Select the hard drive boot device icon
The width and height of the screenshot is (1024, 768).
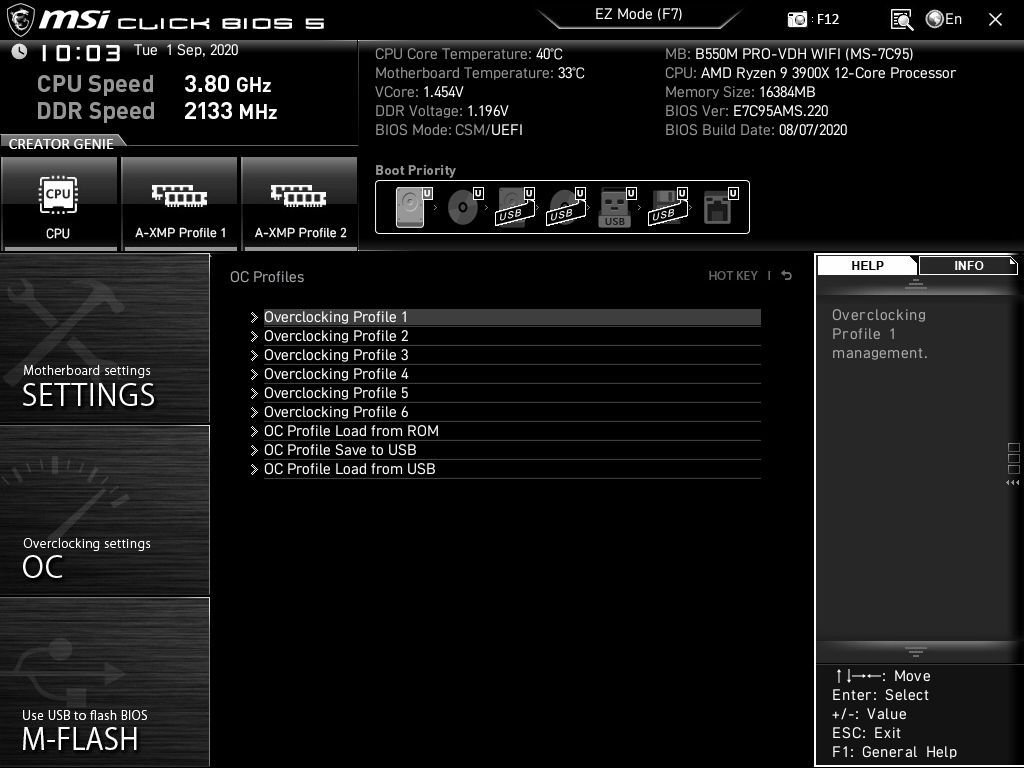coord(411,207)
